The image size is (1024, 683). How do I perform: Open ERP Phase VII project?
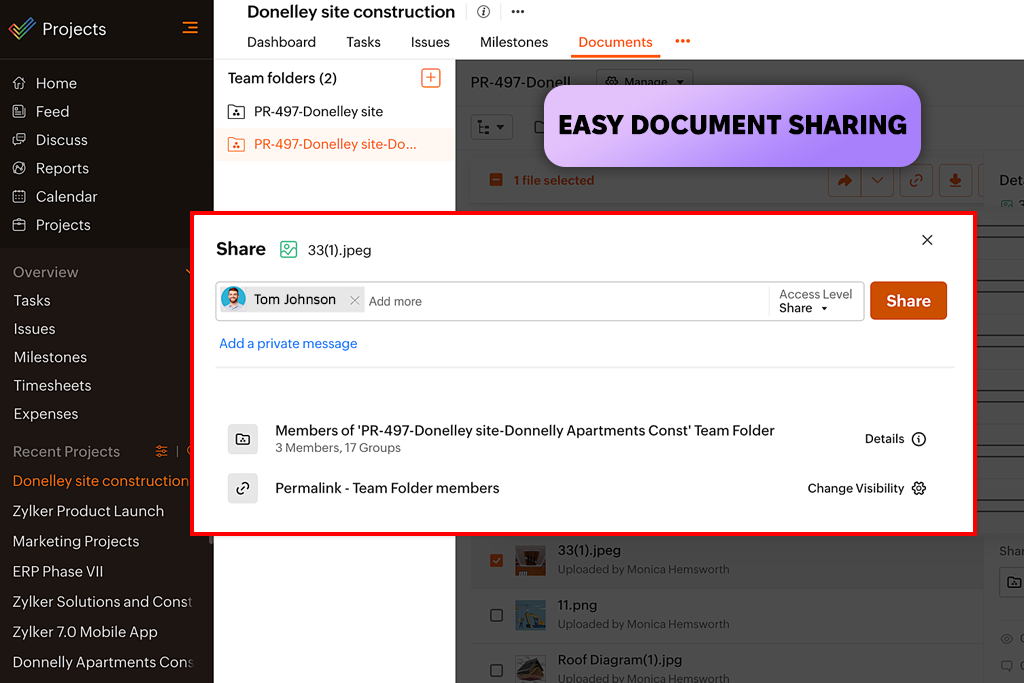[57, 571]
